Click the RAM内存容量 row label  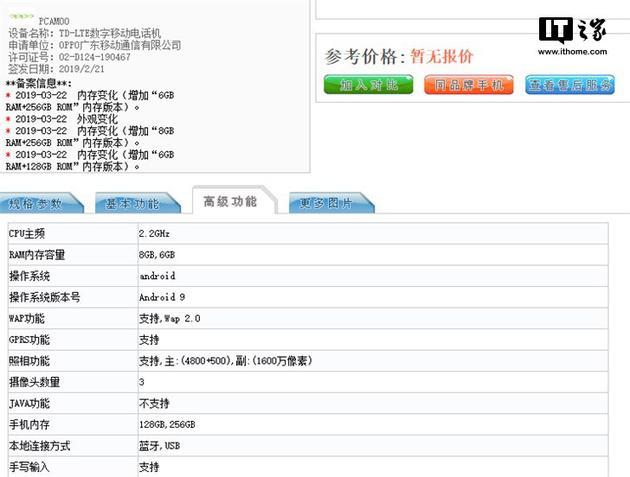tap(37, 255)
